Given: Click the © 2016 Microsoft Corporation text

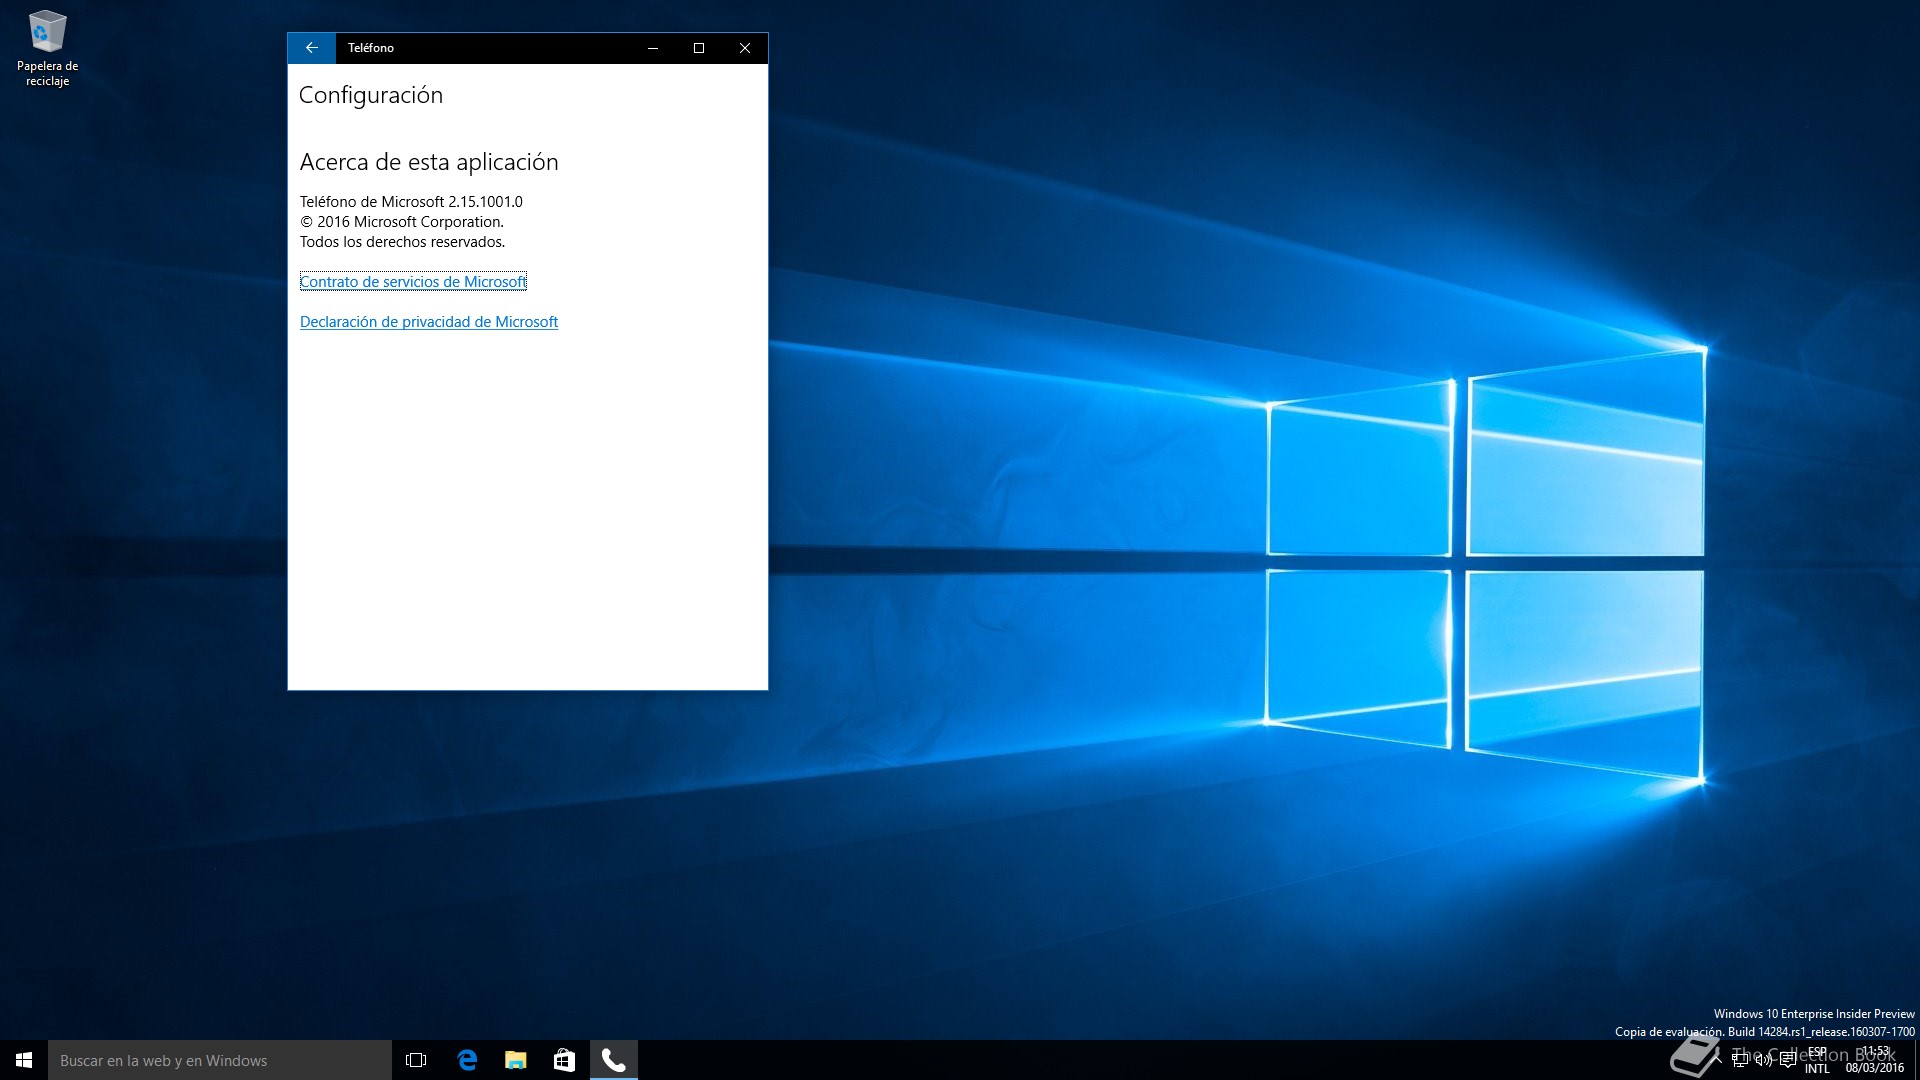Looking at the screenshot, I should [402, 222].
